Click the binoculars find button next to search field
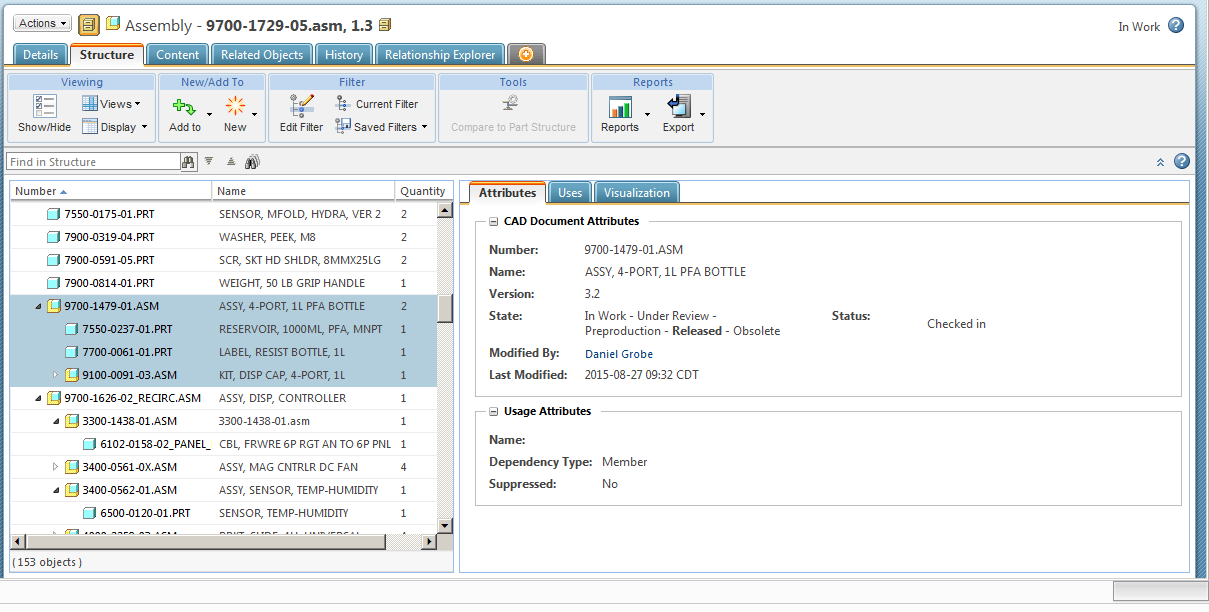 [x=188, y=162]
